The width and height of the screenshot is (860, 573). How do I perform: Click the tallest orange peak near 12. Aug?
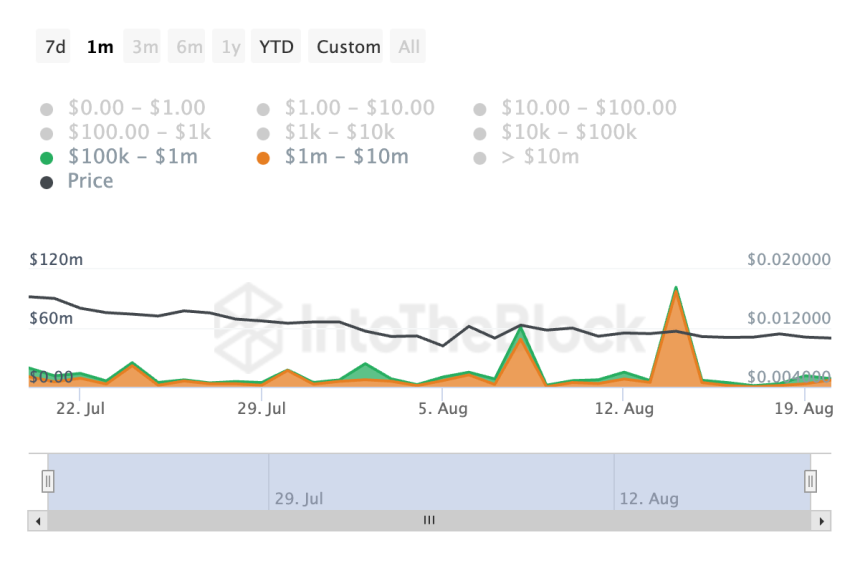tap(677, 290)
